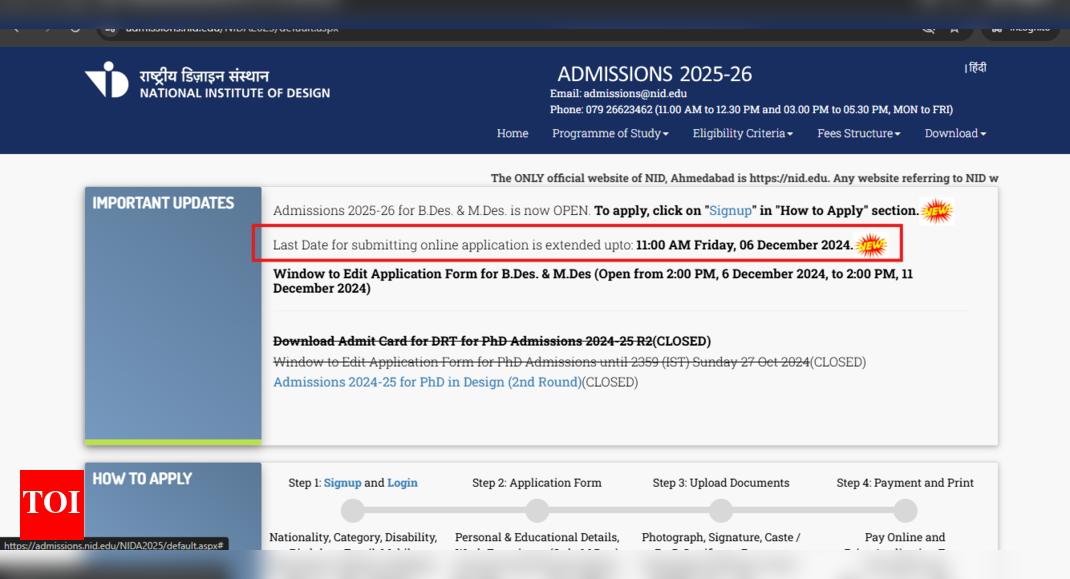Click the admissions@nid.edu email text

click(635, 94)
